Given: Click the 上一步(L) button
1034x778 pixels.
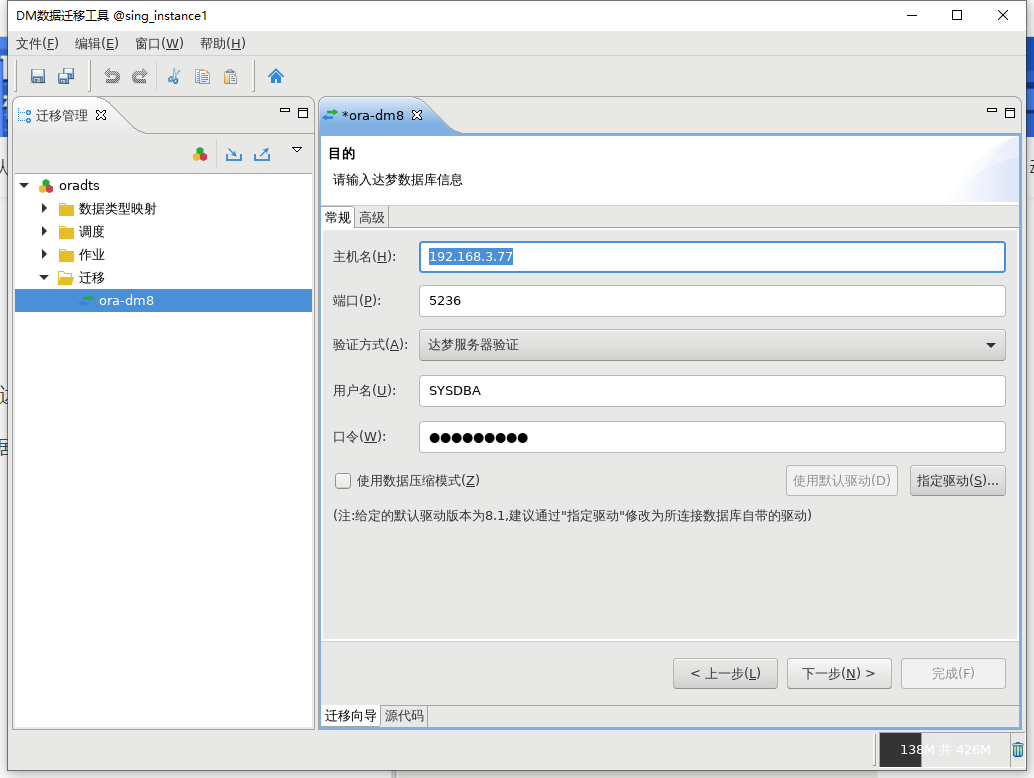Looking at the screenshot, I should click(725, 673).
